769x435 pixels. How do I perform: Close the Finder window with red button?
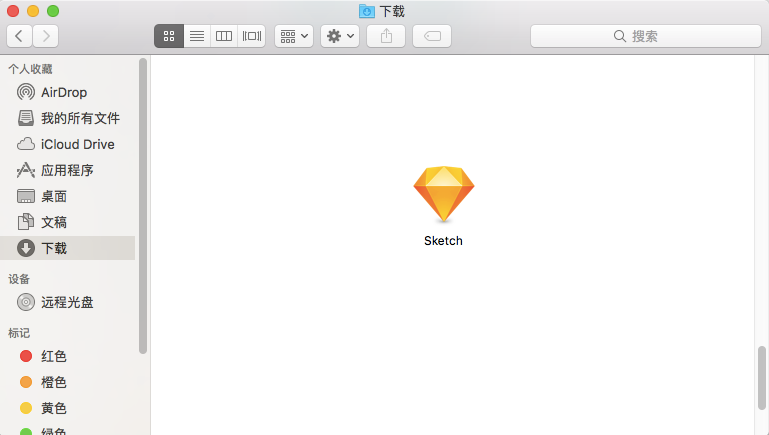[13, 11]
